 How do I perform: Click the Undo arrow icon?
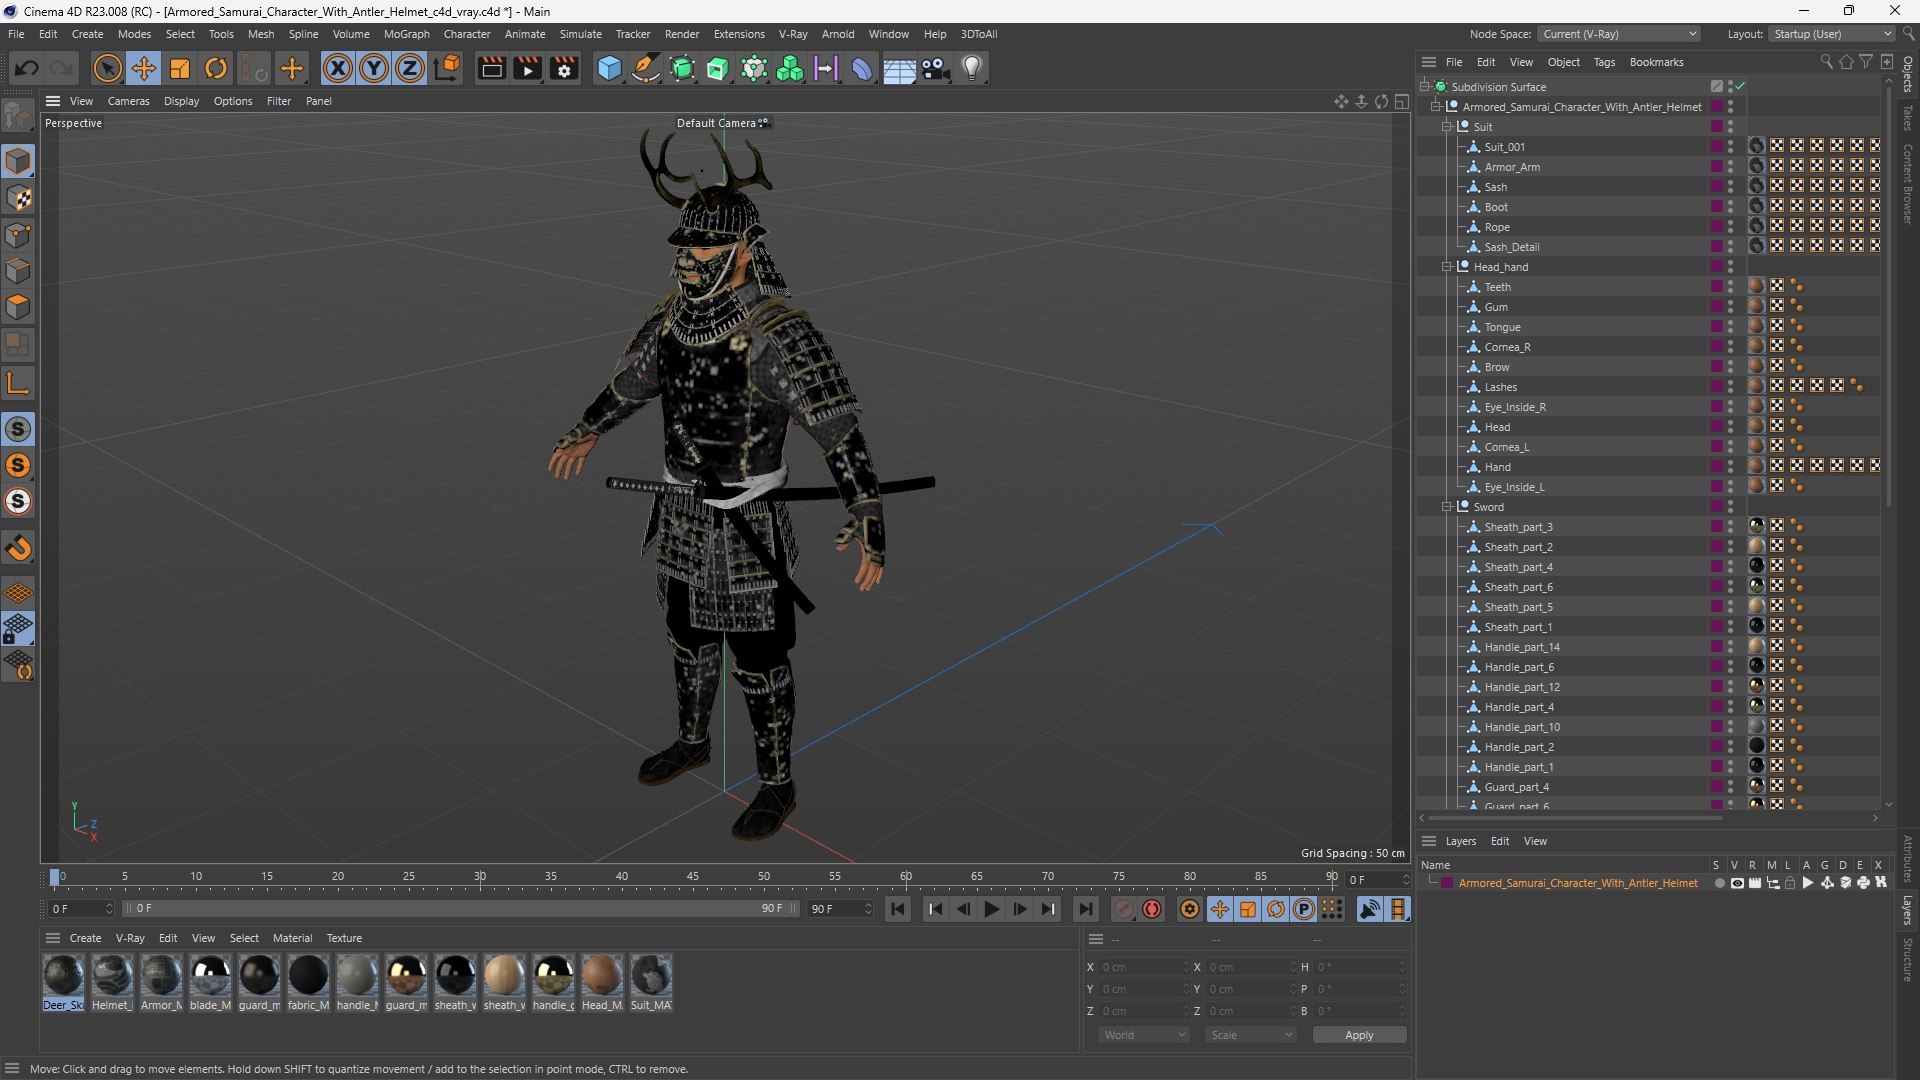coord(27,68)
